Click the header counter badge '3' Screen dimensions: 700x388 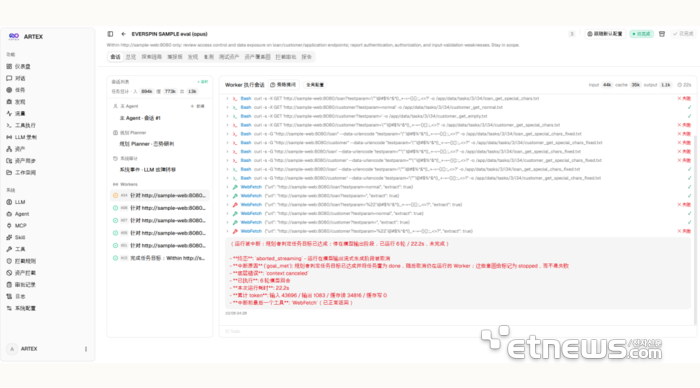pyautogui.click(x=571, y=34)
